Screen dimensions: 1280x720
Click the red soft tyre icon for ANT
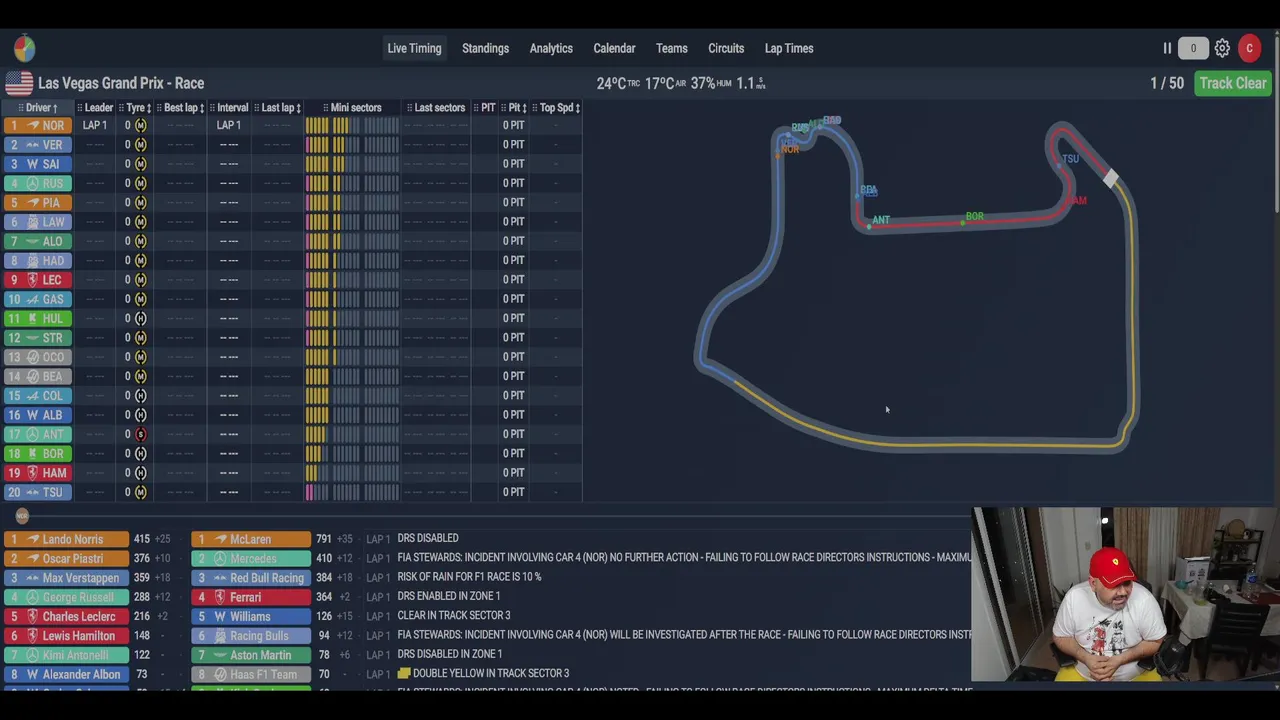[140, 434]
